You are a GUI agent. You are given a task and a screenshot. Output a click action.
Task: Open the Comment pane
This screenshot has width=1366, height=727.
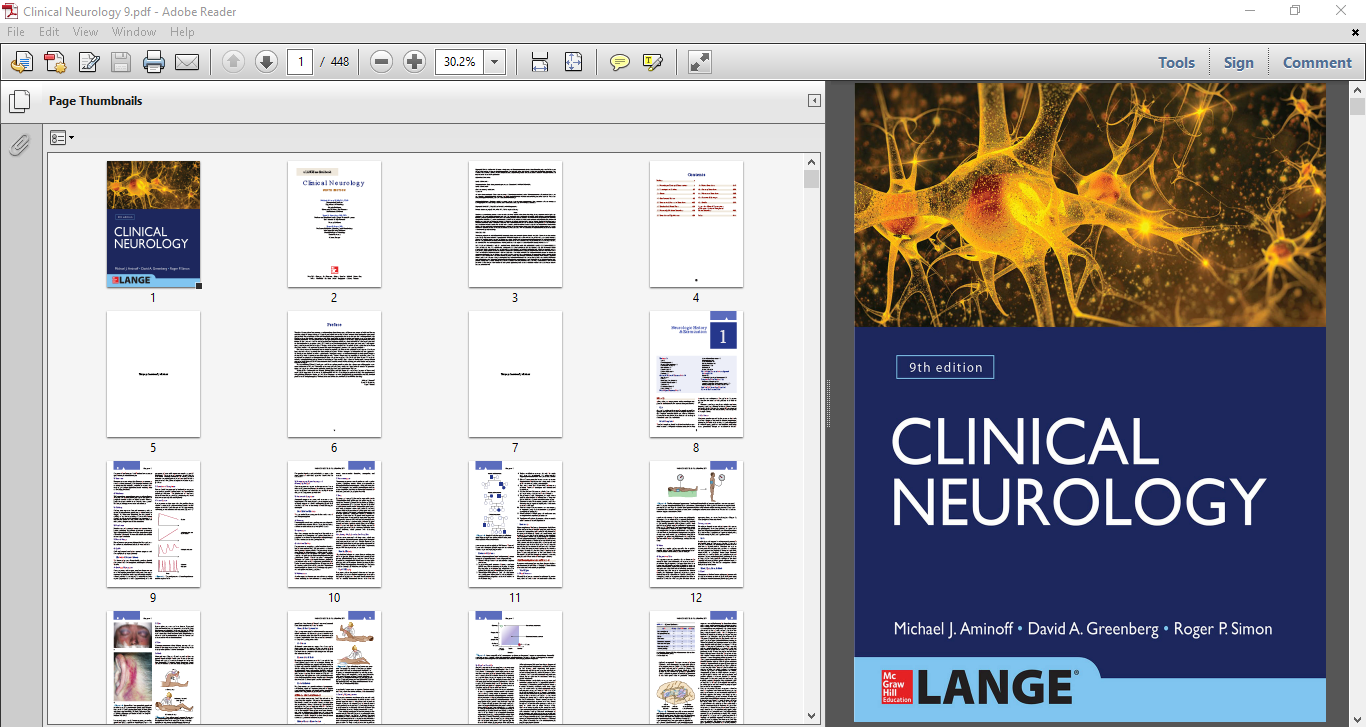coord(1317,62)
